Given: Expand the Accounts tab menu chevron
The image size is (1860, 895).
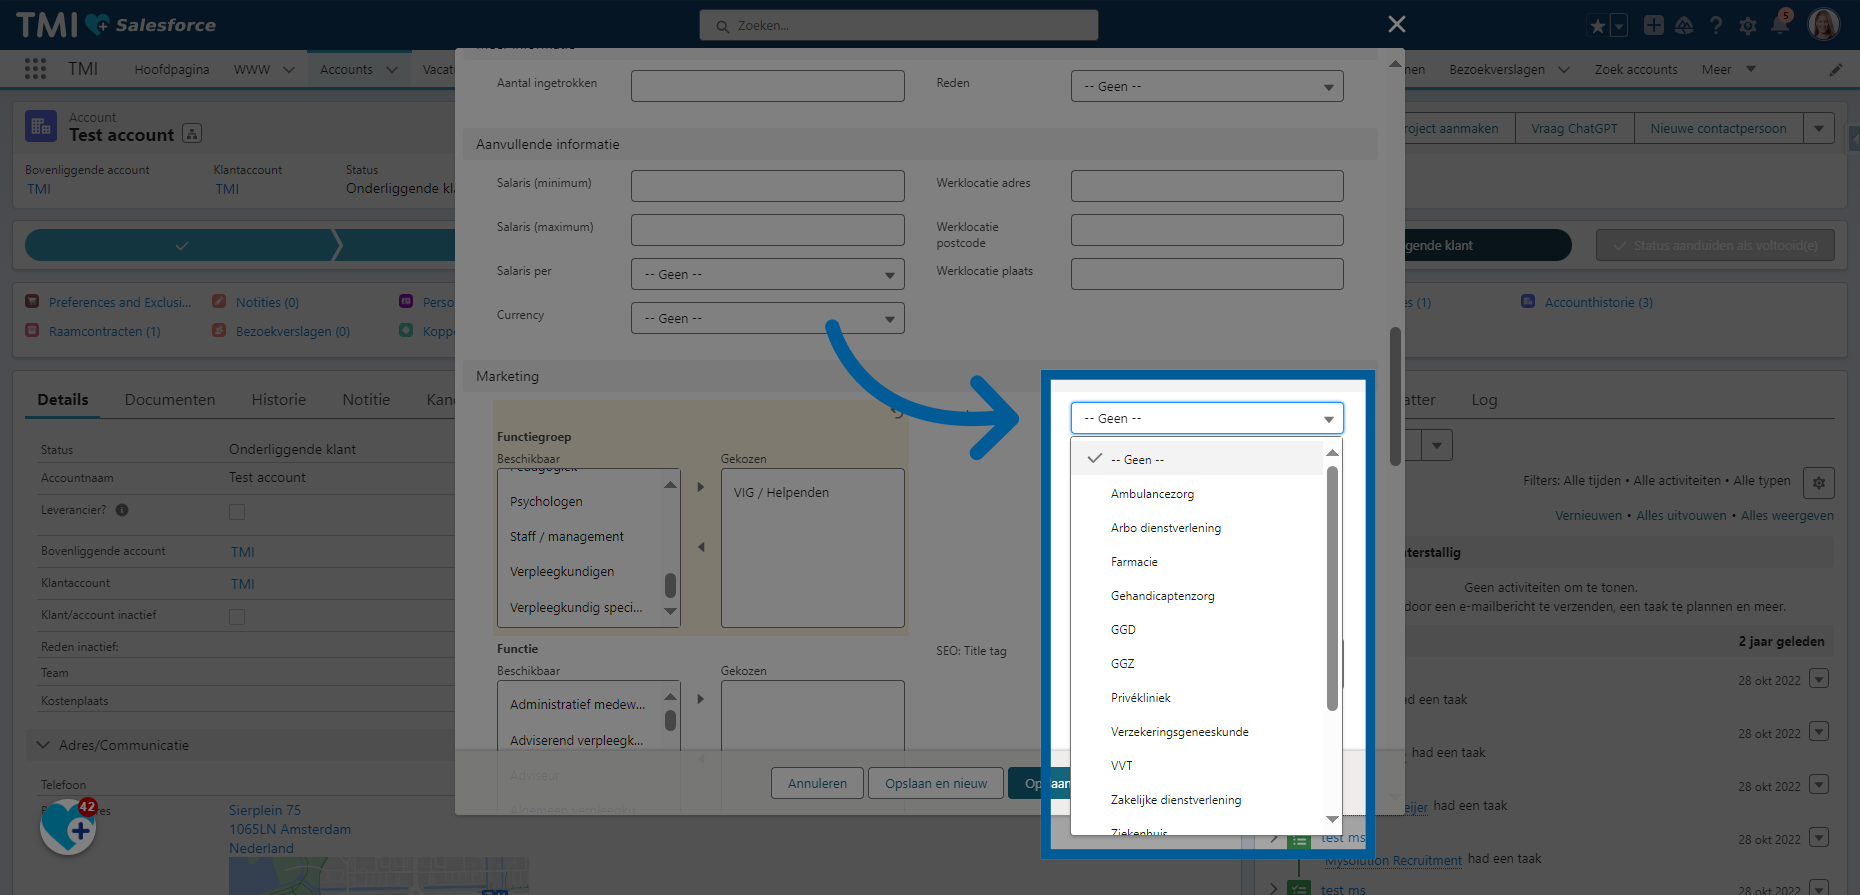Looking at the screenshot, I should pyautogui.click(x=391, y=70).
